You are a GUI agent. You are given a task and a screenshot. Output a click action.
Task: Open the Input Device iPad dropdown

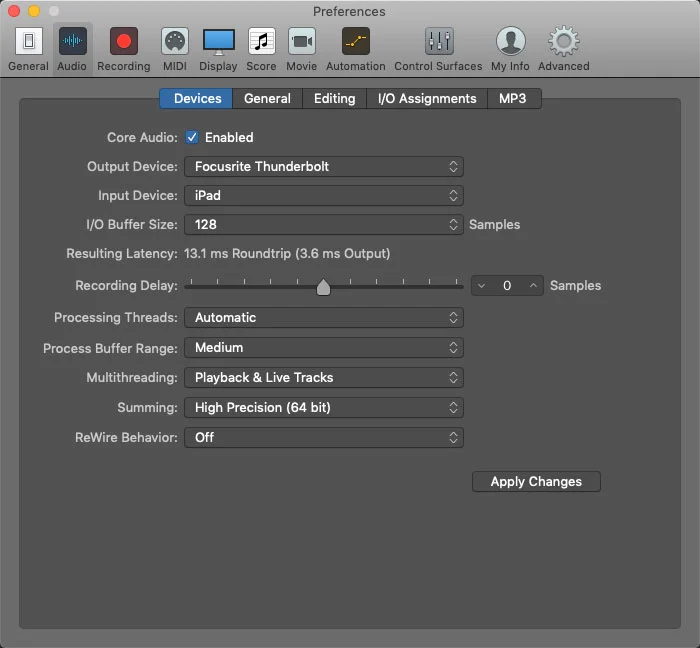point(324,195)
